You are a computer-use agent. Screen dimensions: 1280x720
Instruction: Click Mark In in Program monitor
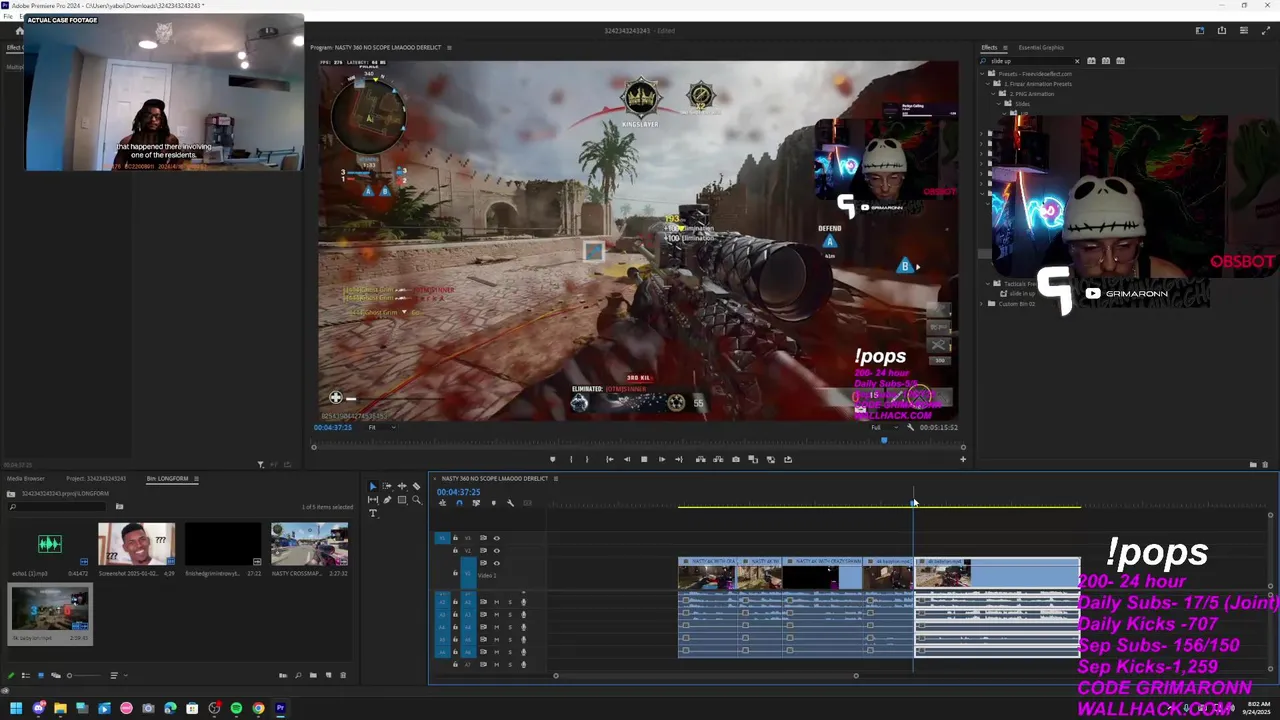tap(571, 459)
